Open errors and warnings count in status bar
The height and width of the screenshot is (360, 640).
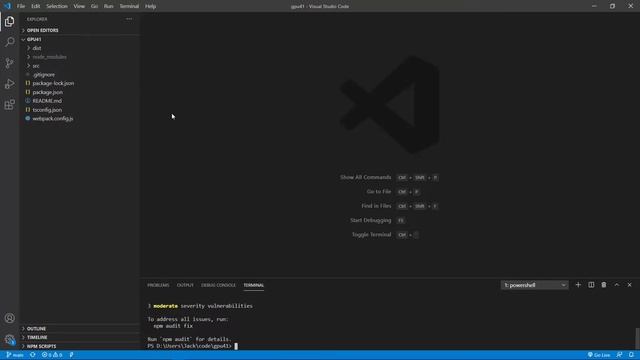pyautogui.click(x=52, y=355)
